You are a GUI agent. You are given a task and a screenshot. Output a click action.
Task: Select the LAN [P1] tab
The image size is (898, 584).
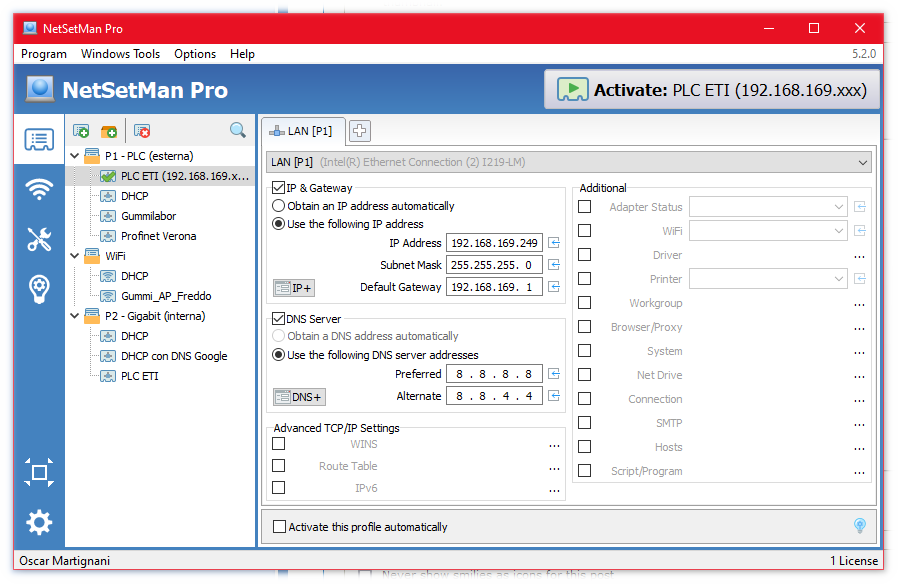(303, 131)
